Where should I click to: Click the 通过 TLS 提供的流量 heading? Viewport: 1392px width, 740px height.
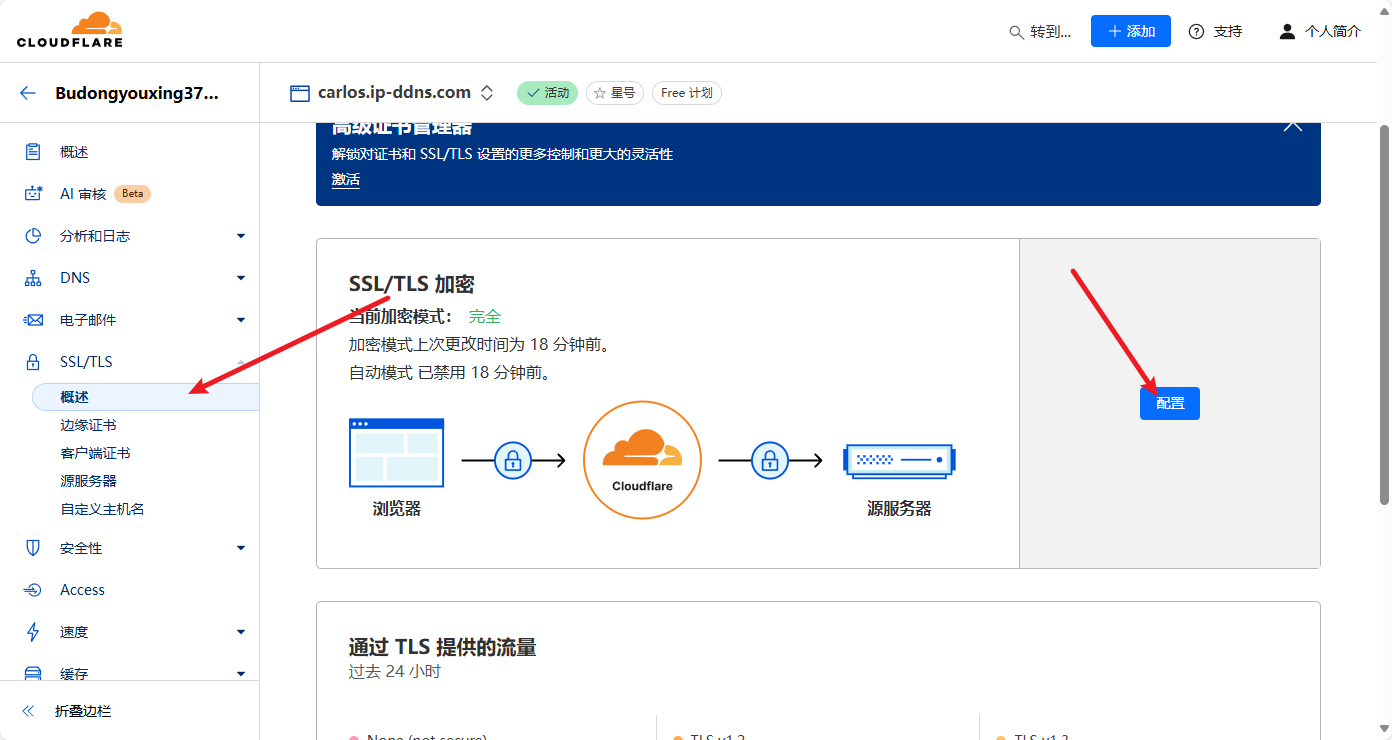pos(443,647)
